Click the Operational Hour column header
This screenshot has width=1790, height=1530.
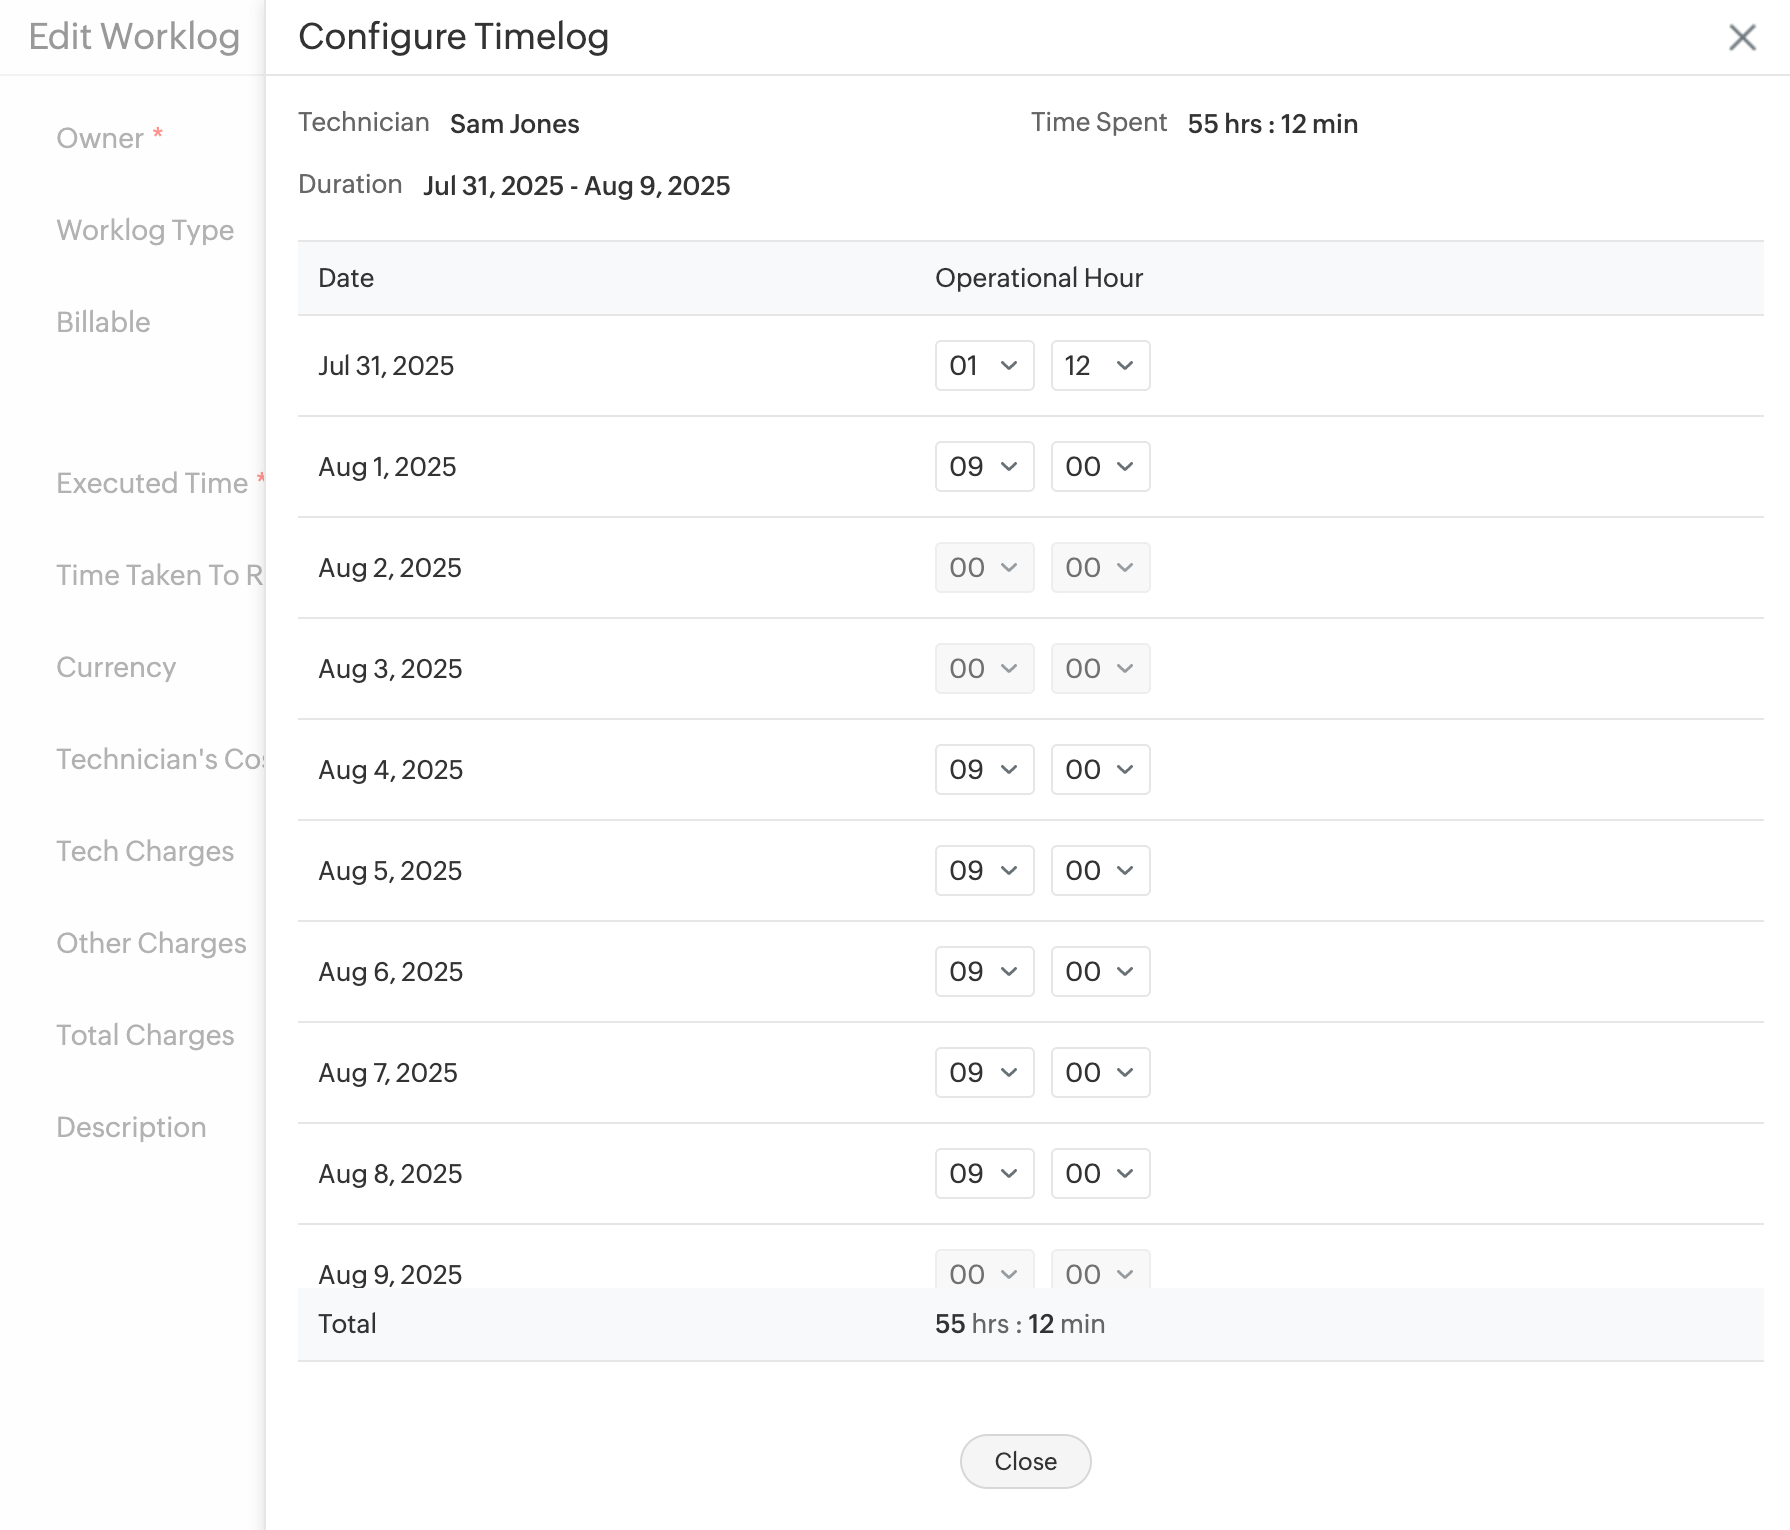coord(1038,278)
